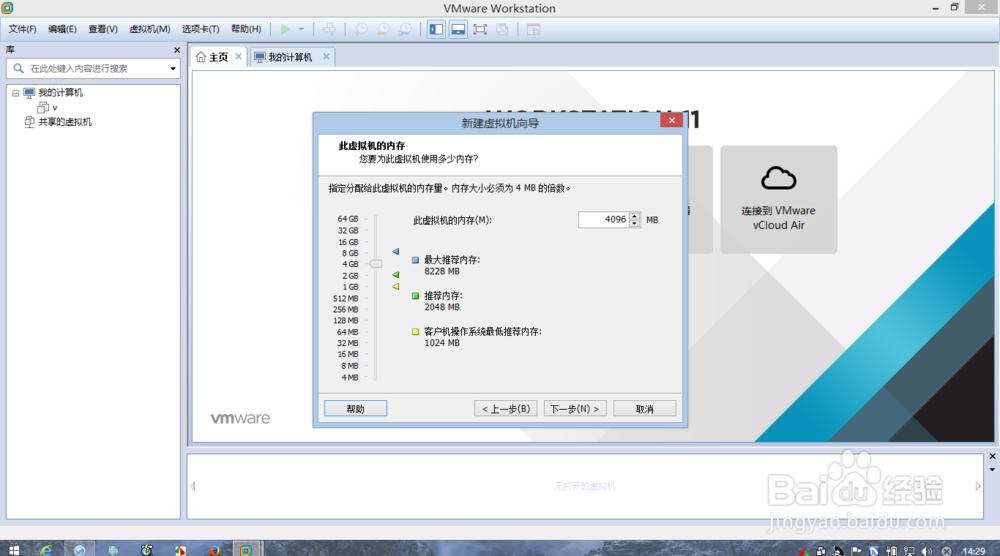
Task: Click the revert to snapshot toolbar icon
Action: (383, 29)
